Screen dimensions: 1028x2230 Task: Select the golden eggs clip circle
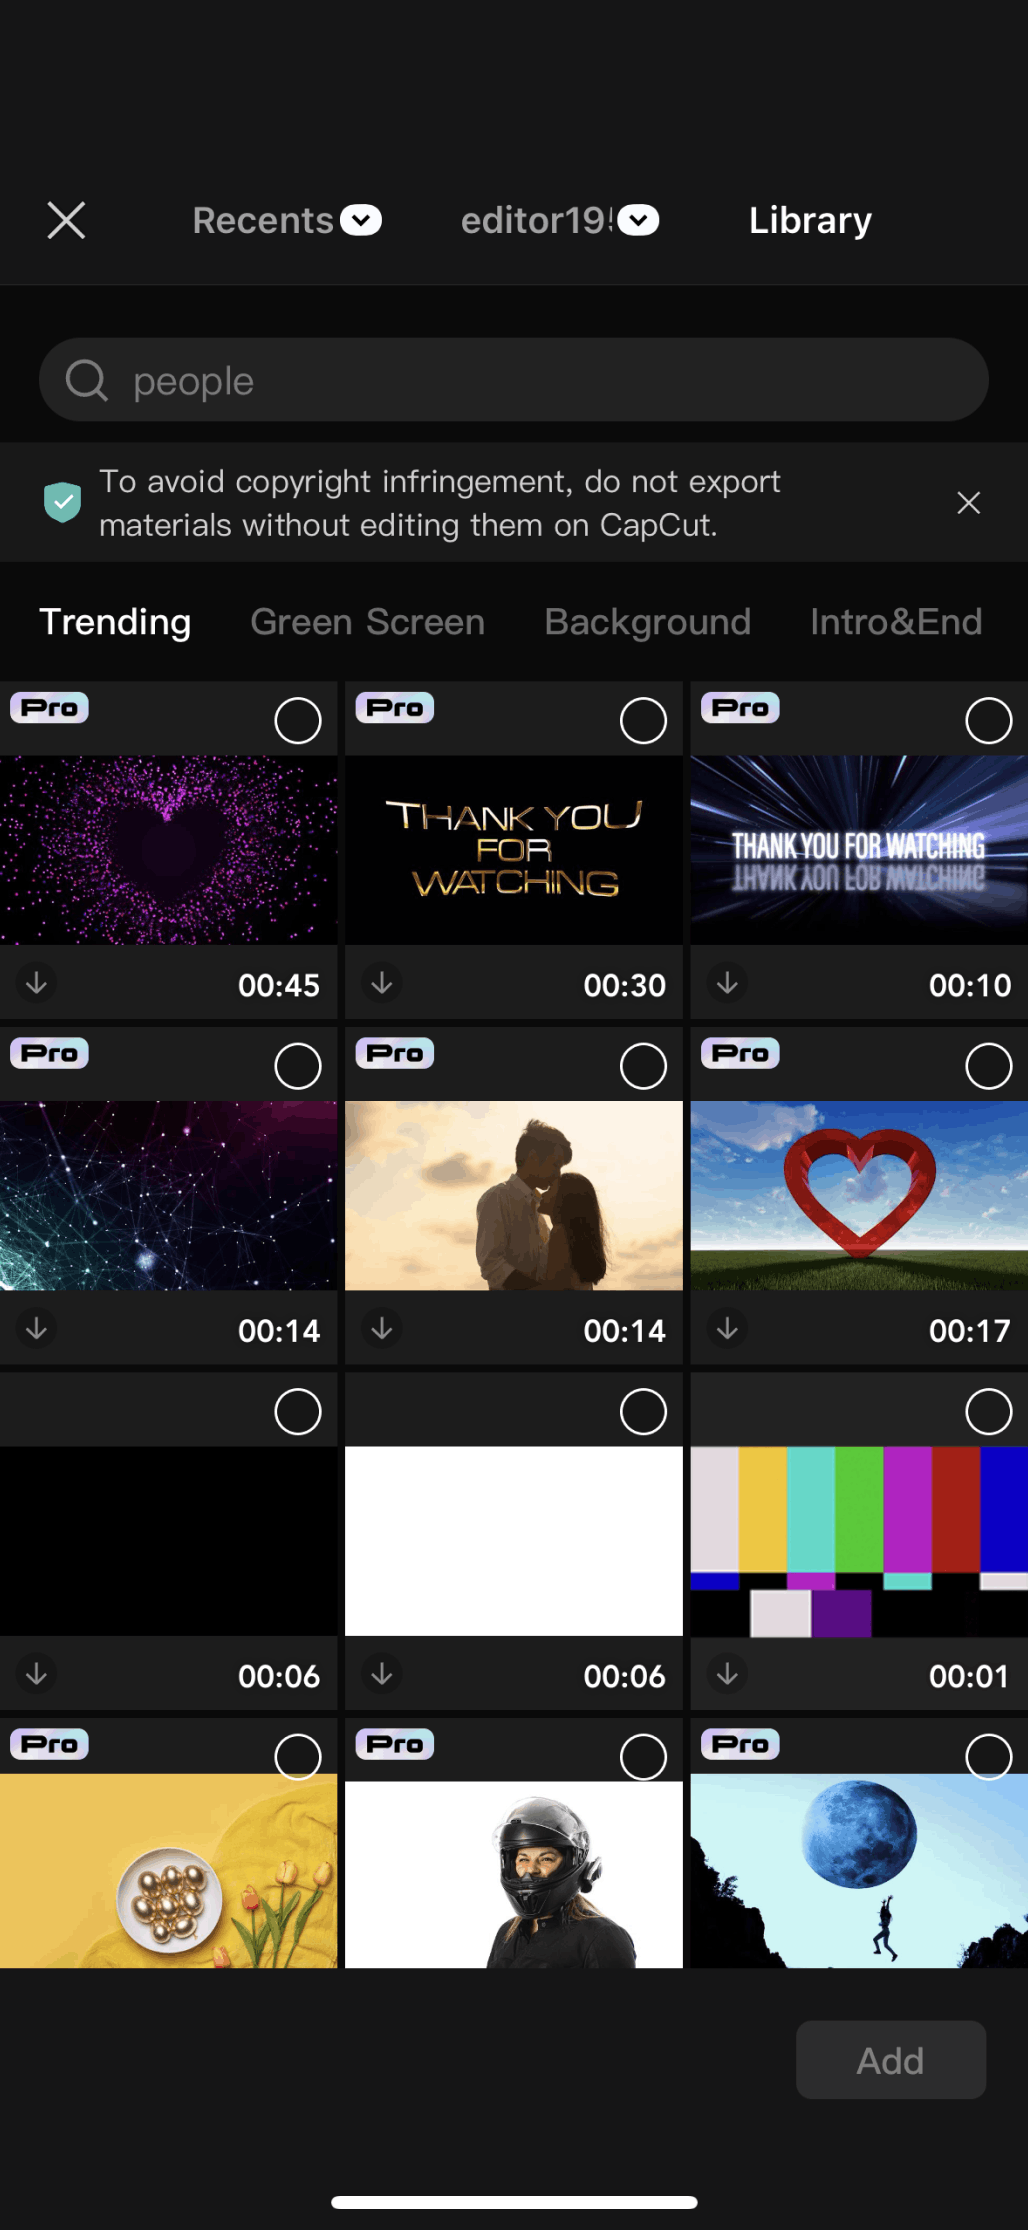tap(298, 1757)
